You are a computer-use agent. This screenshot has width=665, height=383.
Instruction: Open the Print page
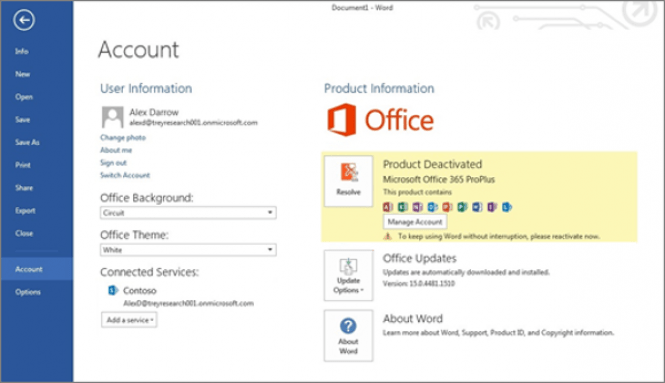point(23,165)
